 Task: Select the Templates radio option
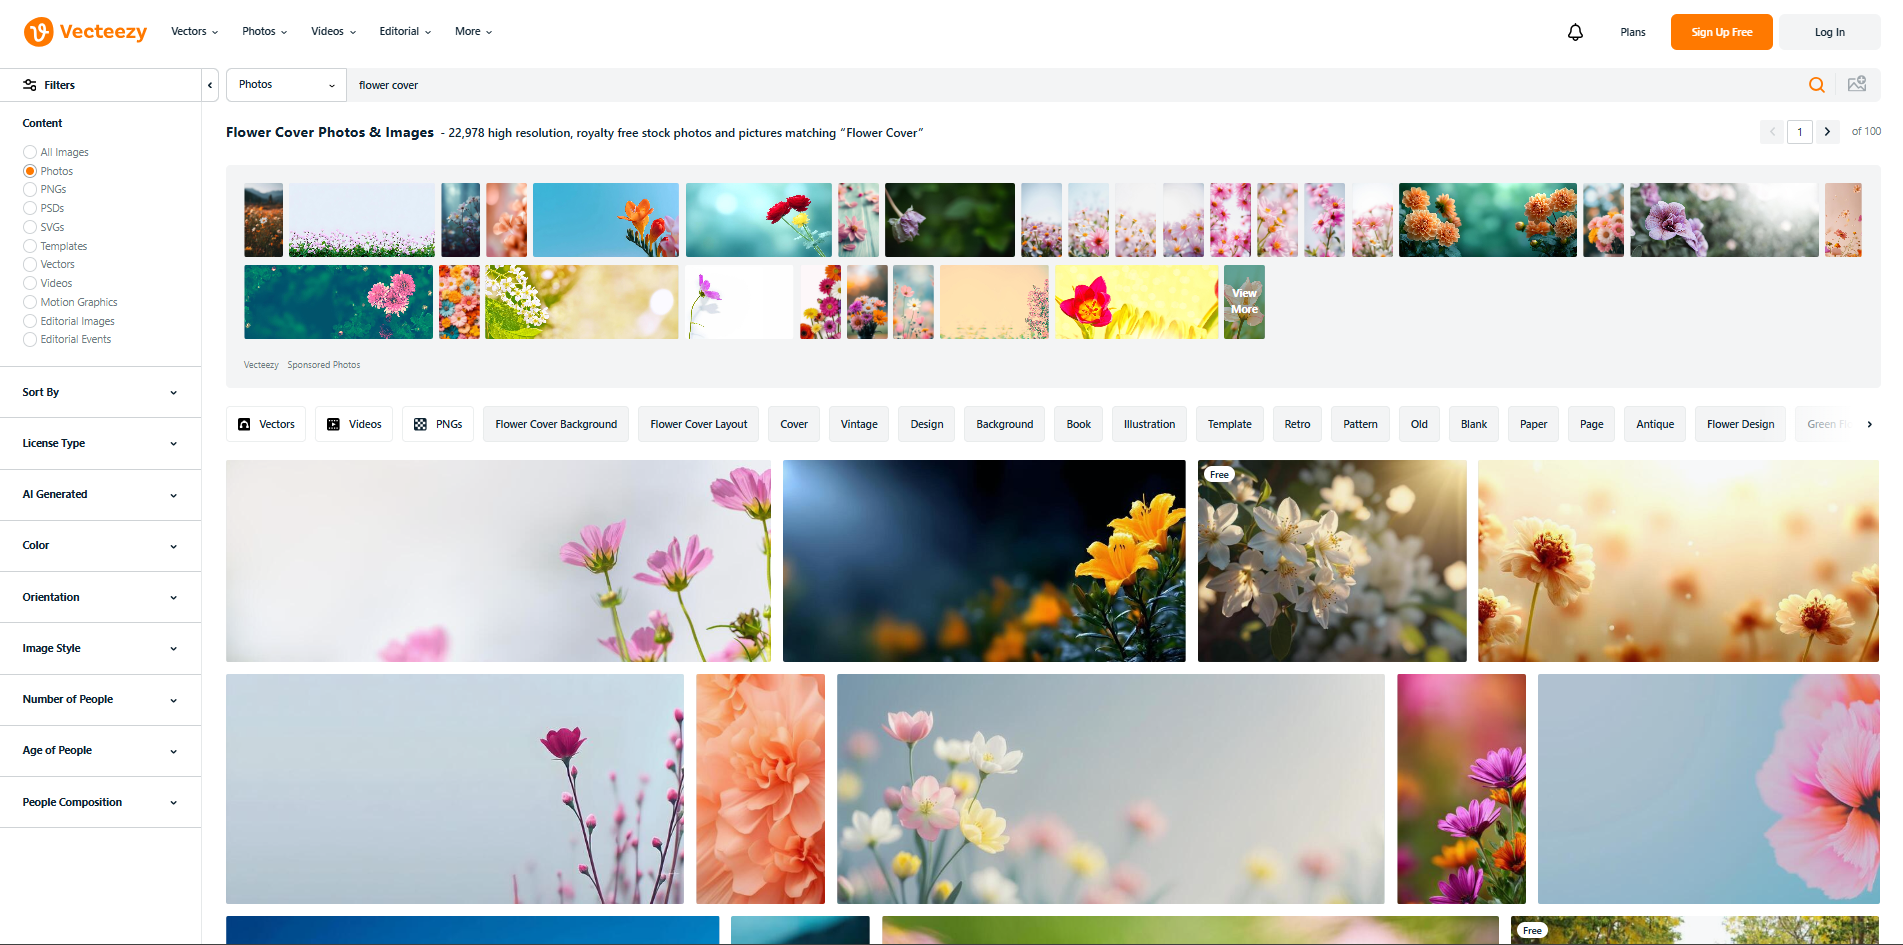(30, 246)
